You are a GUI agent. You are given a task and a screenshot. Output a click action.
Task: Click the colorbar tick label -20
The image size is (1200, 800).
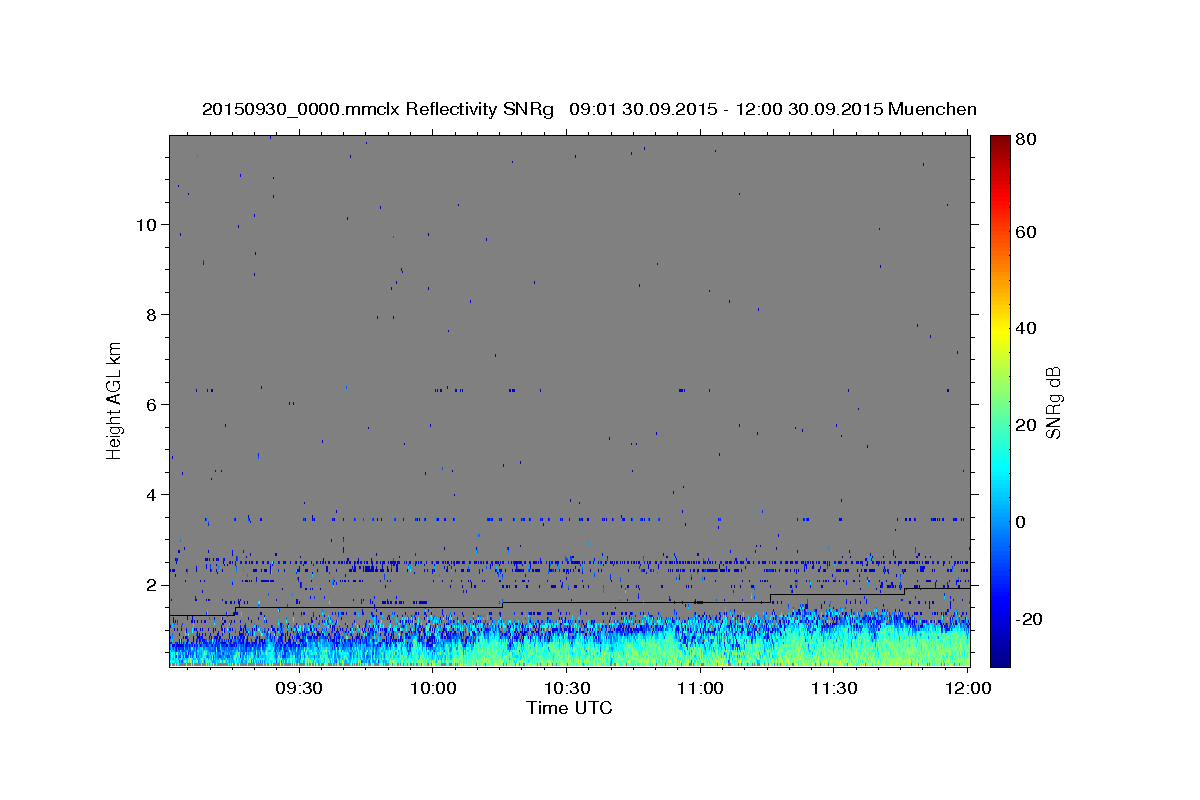click(1030, 620)
